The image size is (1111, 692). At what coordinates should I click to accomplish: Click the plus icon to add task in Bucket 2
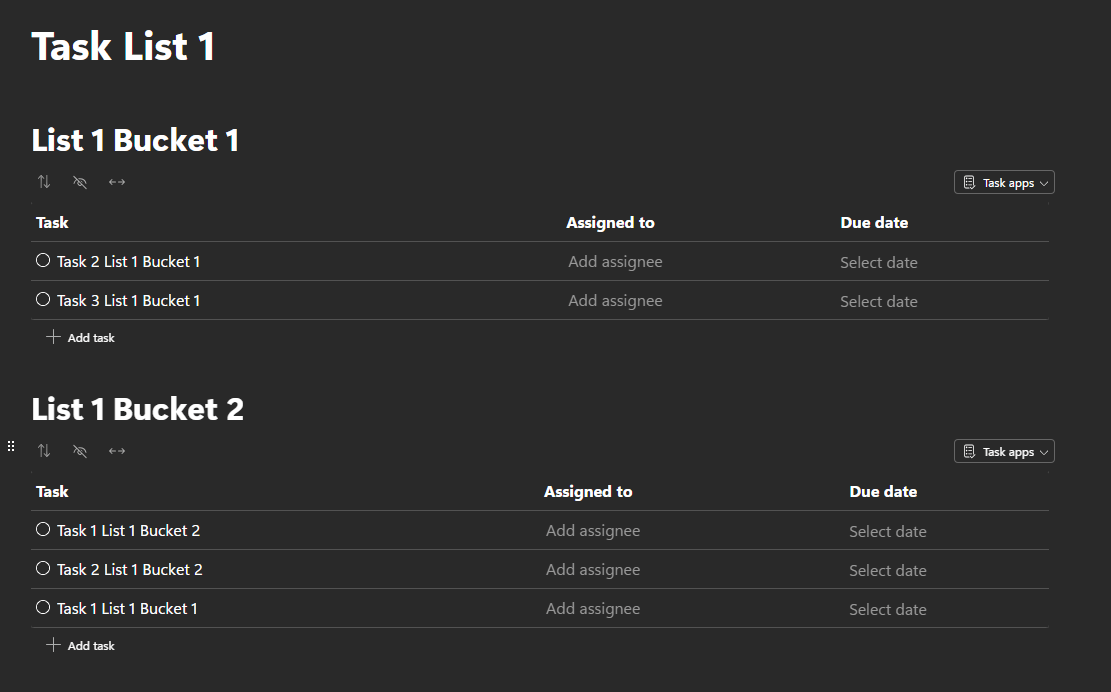pyautogui.click(x=53, y=645)
